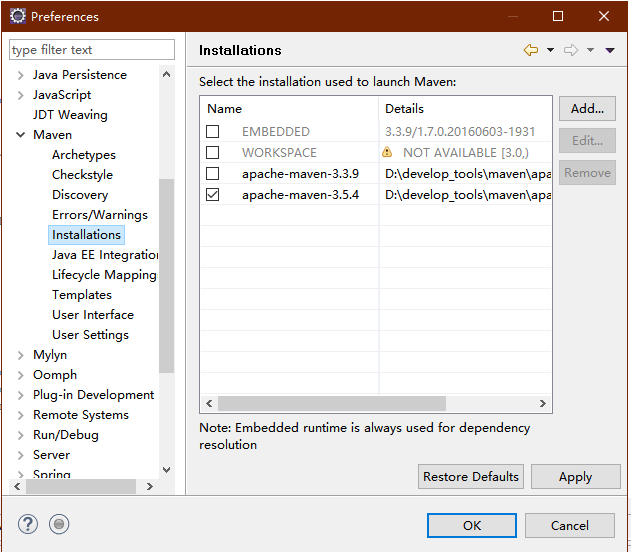
Task: Expand the Run/Debug tree node
Action: point(21,435)
